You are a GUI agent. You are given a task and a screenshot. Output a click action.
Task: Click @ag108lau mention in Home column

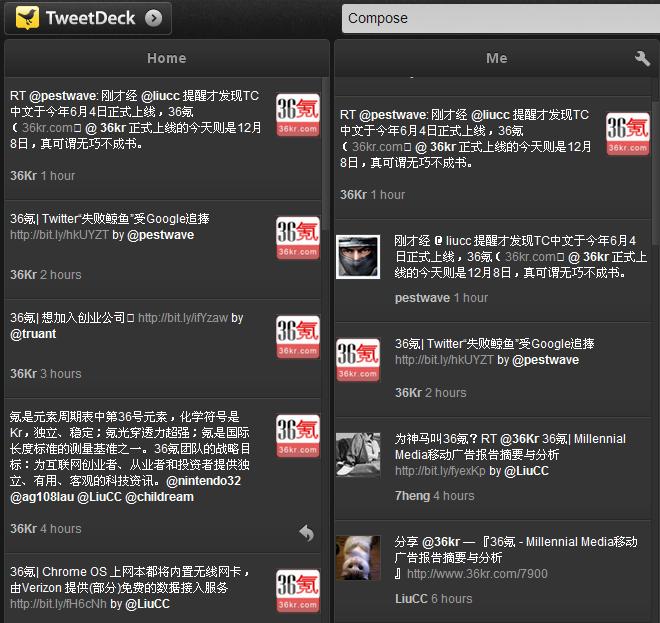42,497
